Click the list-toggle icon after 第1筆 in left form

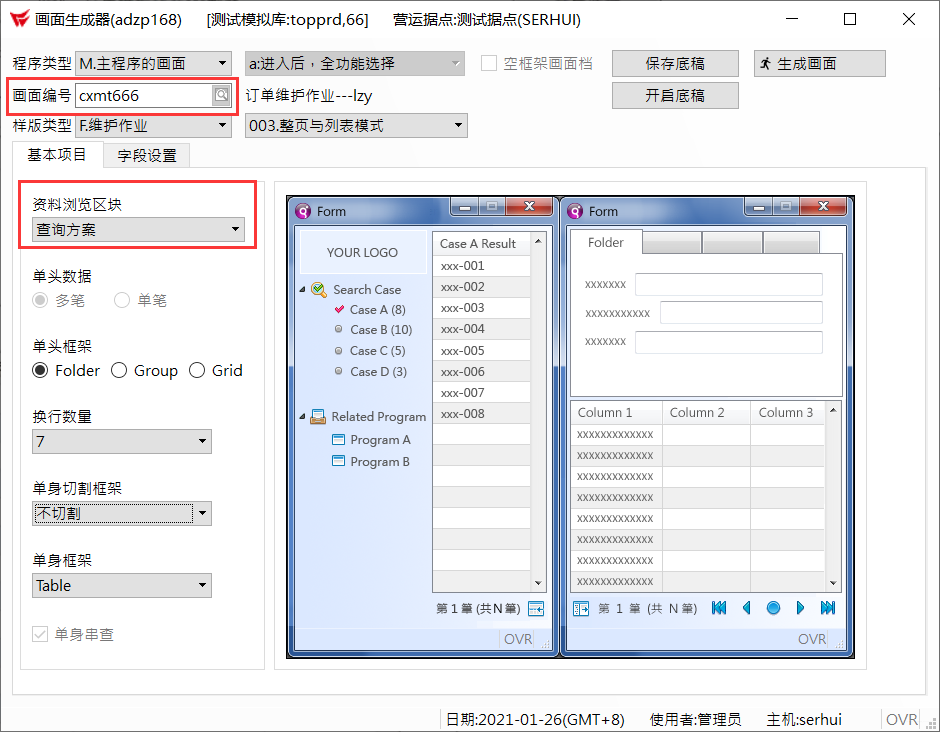point(536,609)
